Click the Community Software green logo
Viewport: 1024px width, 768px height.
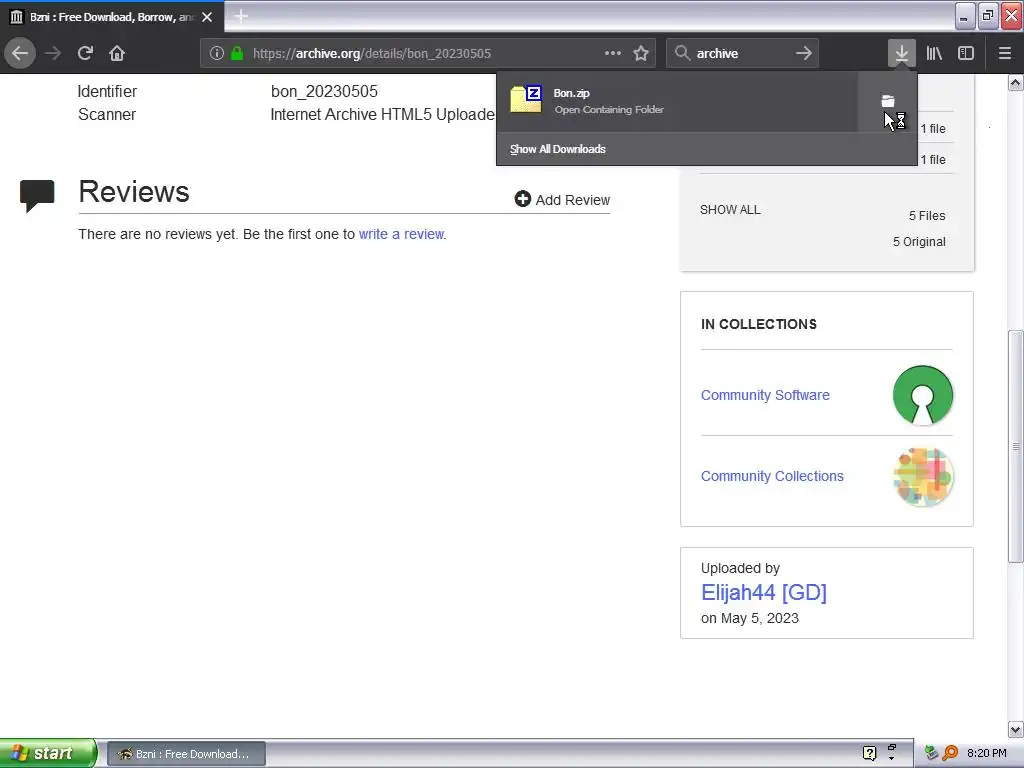click(923, 395)
